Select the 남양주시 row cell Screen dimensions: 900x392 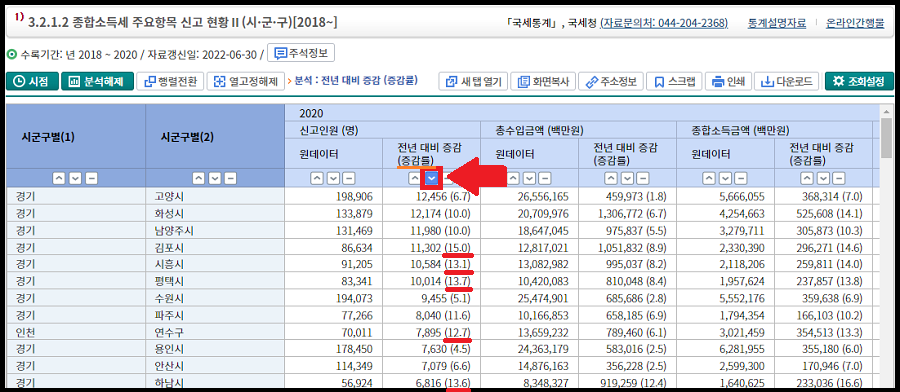[x=215, y=231]
